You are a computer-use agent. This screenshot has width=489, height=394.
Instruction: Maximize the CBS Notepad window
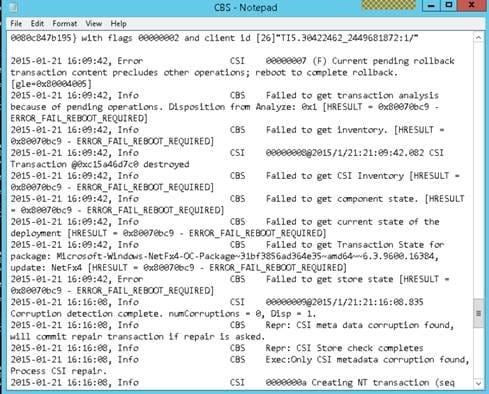pyautogui.click(x=449, y=6)
